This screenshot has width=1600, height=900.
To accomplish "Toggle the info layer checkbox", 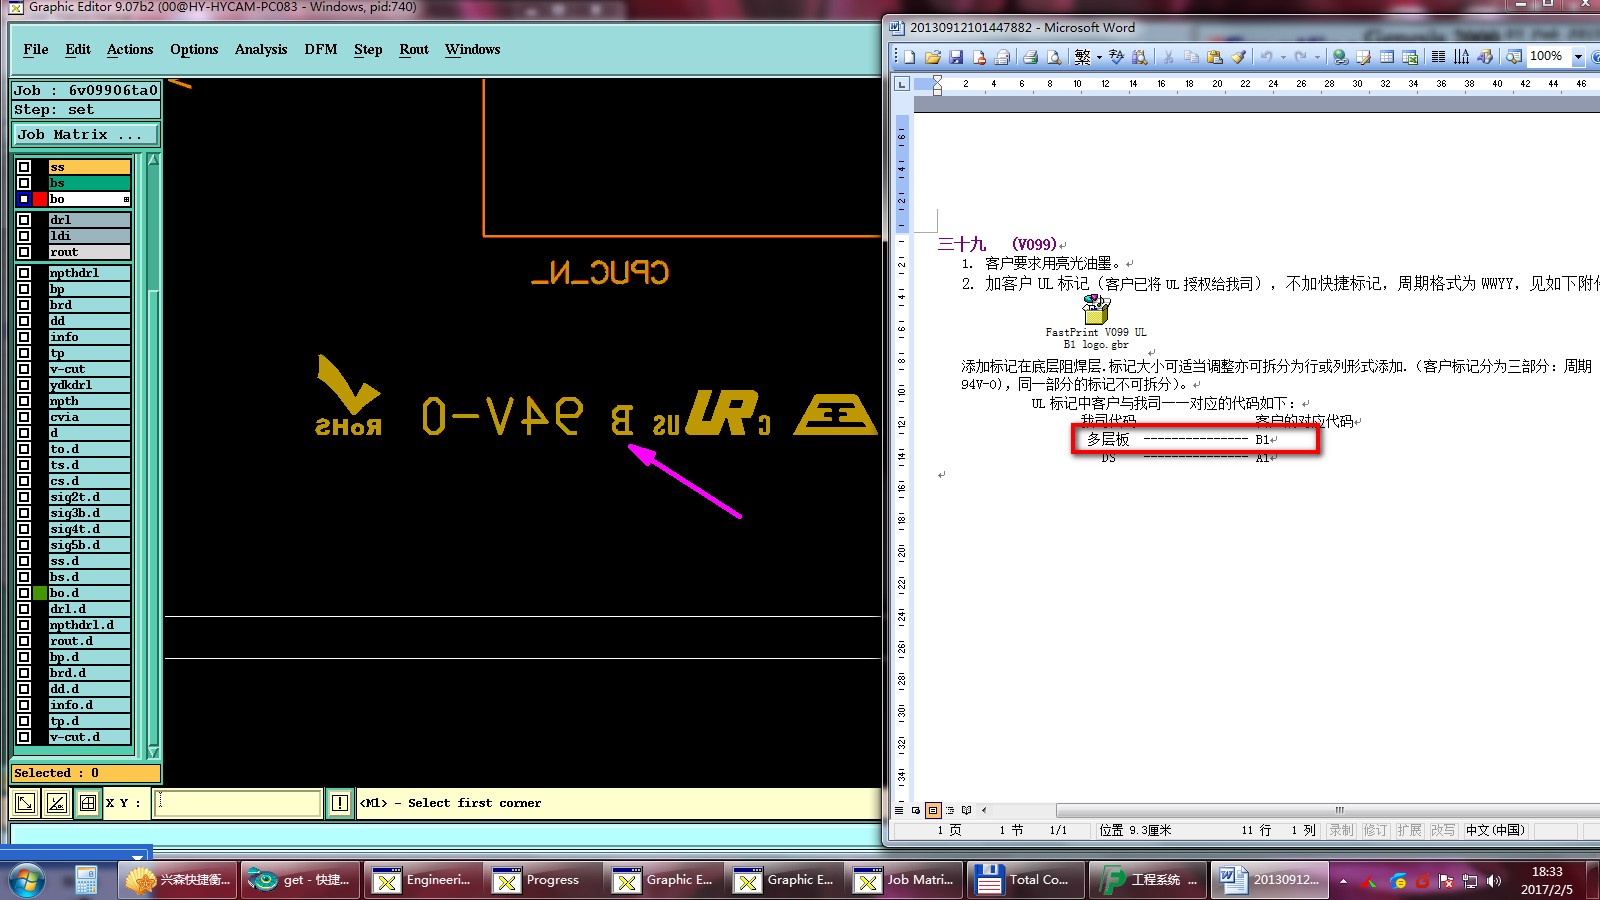I will [x=24, y=337].
